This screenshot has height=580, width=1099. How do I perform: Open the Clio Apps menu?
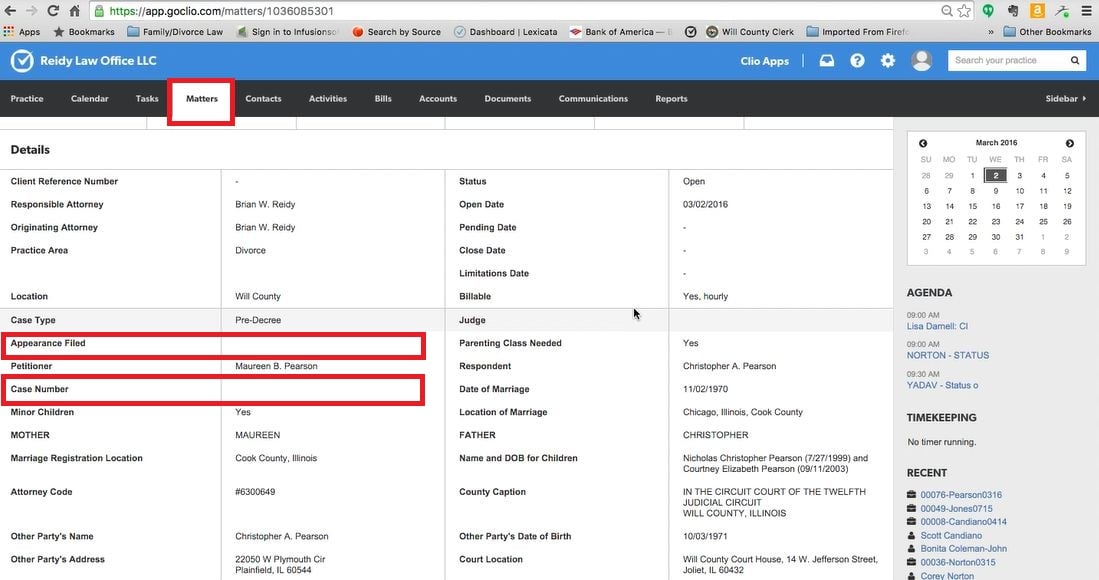click(x=763, y=61)
